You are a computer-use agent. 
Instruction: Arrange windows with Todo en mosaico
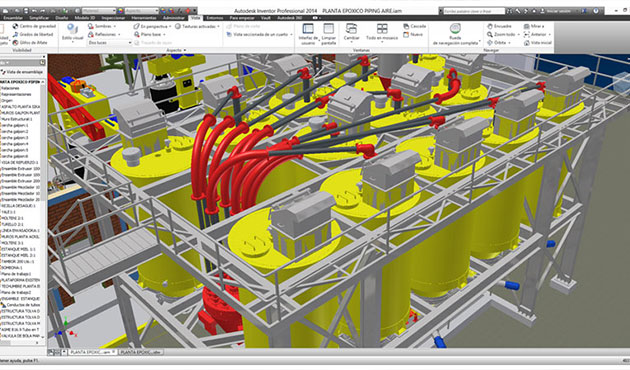point(382,32)
